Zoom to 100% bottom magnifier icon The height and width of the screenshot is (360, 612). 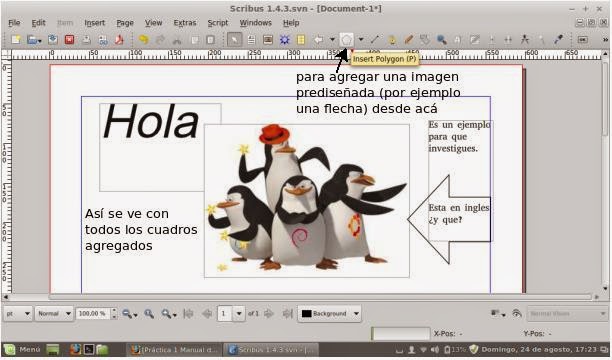[x=149, y=314]
